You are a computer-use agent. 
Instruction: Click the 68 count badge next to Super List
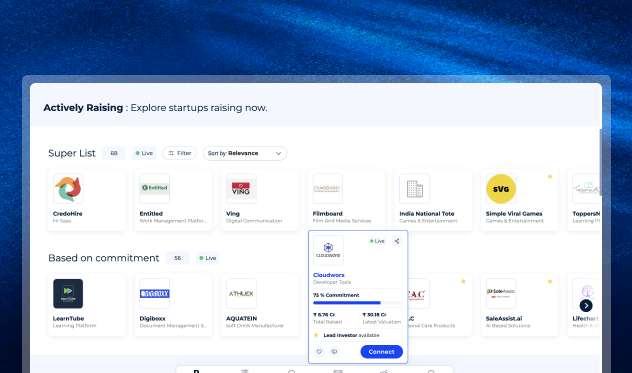[114, 153]
